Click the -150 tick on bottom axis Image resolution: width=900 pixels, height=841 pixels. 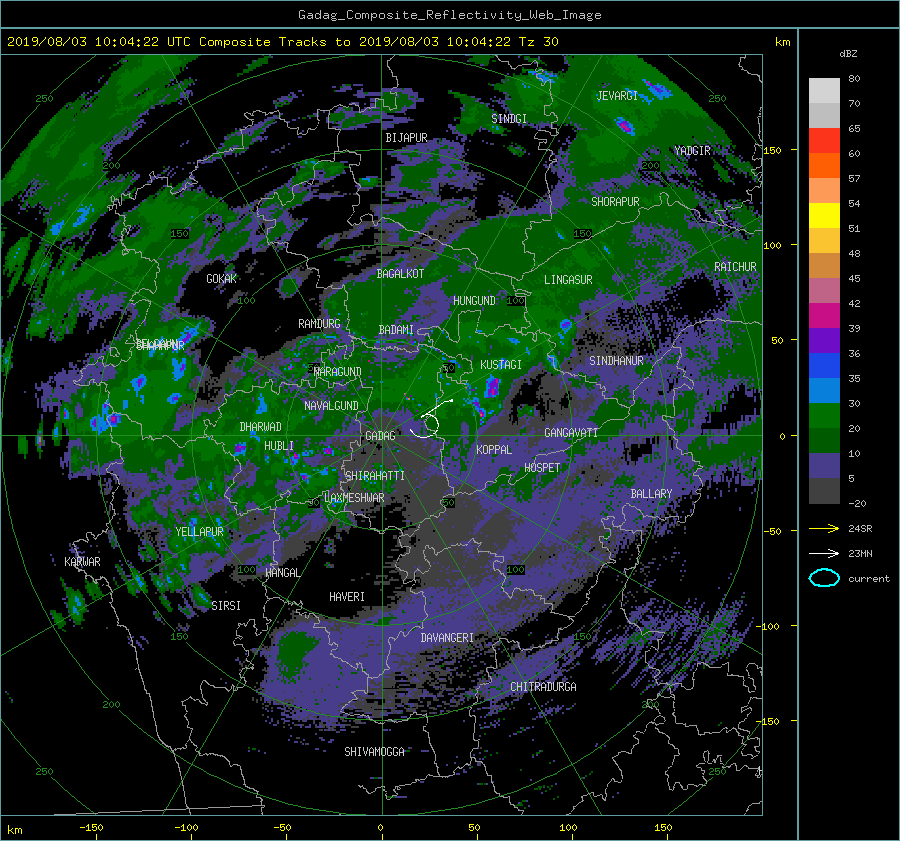click(91, 828)
